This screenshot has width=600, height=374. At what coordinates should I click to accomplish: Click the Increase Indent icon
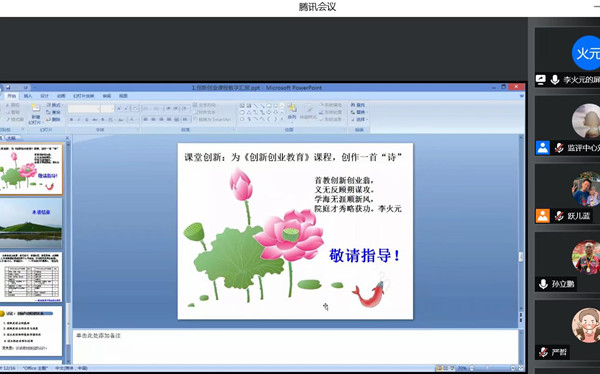176,108
